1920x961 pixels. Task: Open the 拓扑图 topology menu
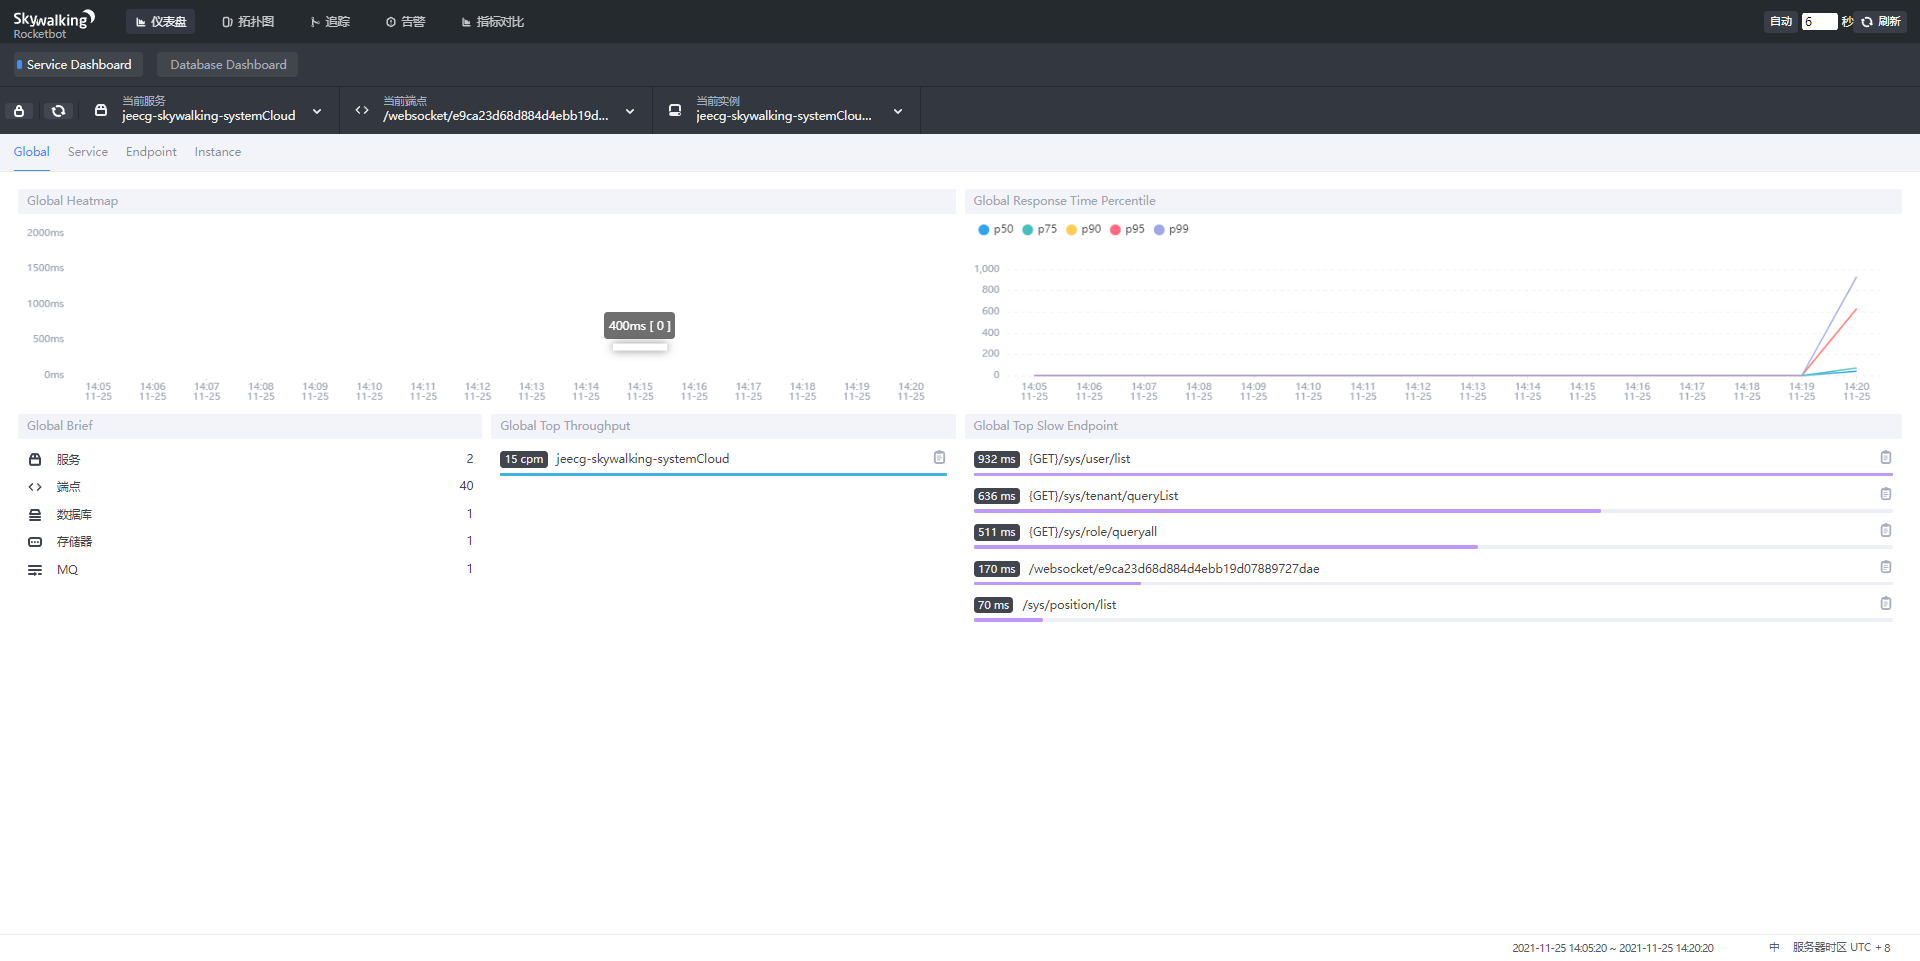(x=248, y=22)
